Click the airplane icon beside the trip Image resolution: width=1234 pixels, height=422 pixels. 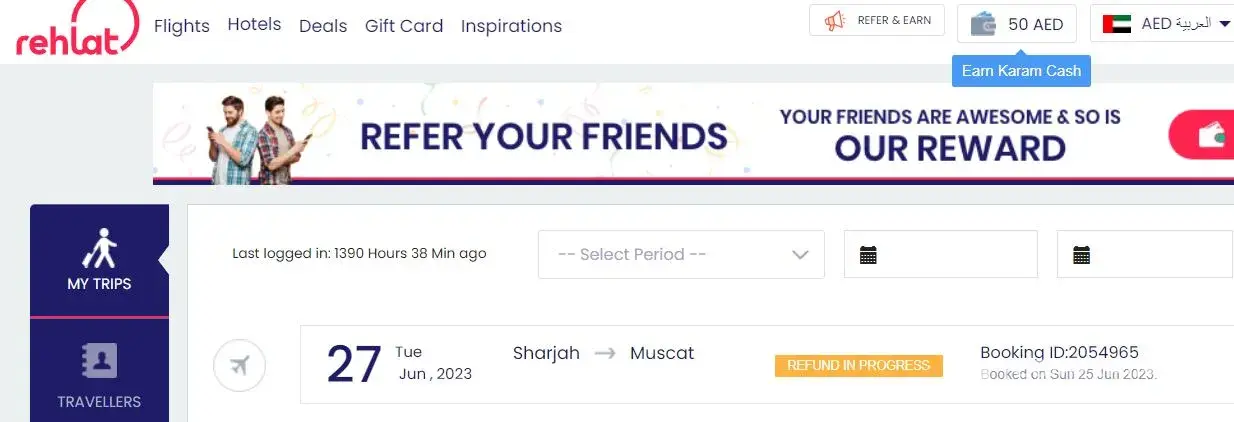coord(239,366)
